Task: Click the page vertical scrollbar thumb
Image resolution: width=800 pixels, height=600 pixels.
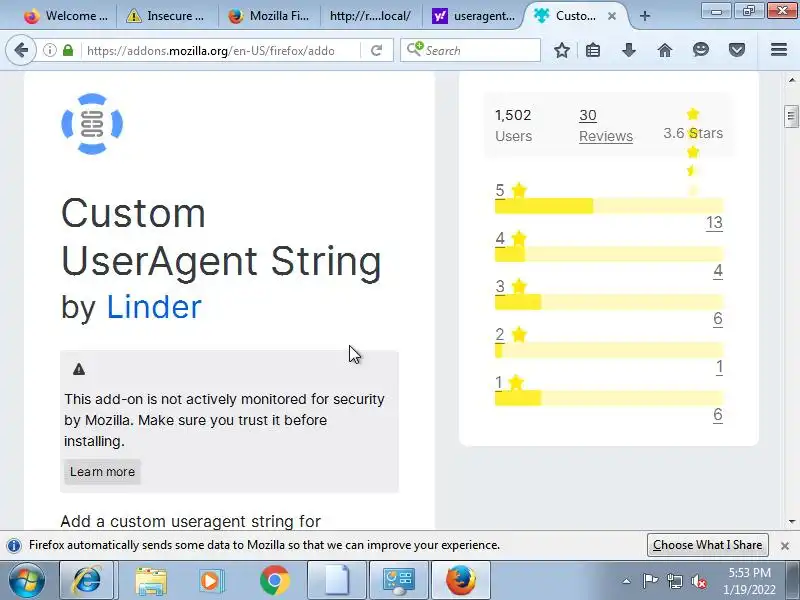Action: point(791,116)
